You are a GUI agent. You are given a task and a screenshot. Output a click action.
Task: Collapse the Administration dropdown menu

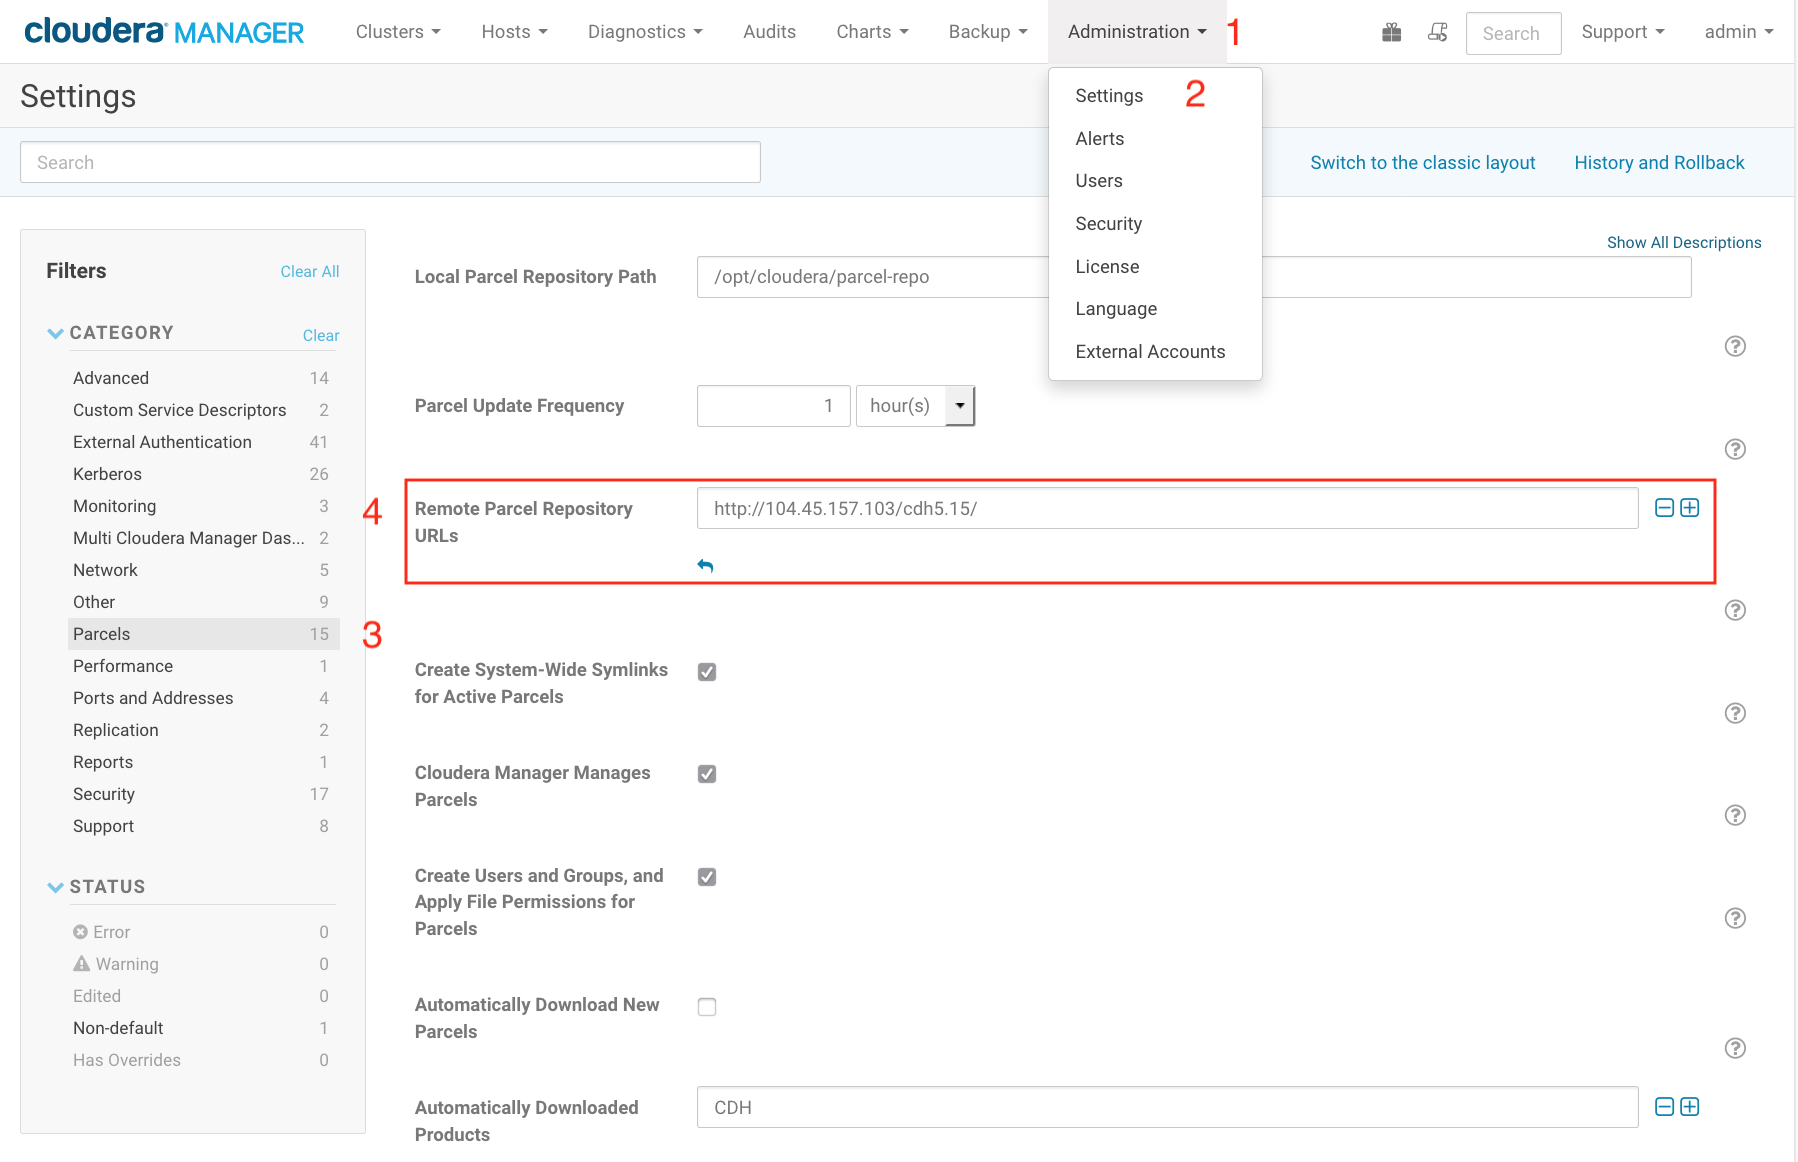tap(1137, 32)
